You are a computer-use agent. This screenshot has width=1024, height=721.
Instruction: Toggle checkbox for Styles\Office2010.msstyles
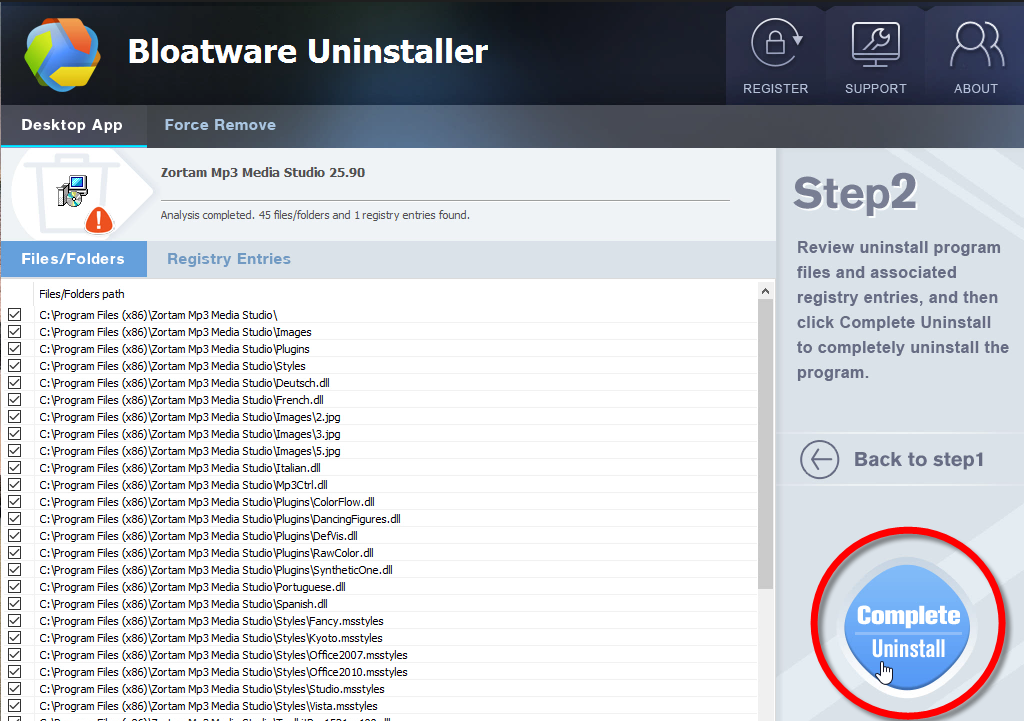point(14,671)
